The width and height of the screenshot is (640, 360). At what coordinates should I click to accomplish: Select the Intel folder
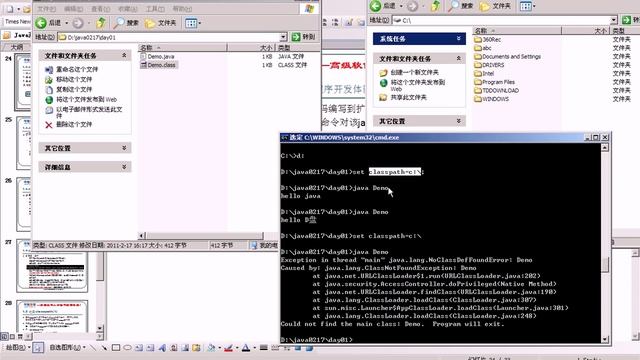[x=484, y=73]
